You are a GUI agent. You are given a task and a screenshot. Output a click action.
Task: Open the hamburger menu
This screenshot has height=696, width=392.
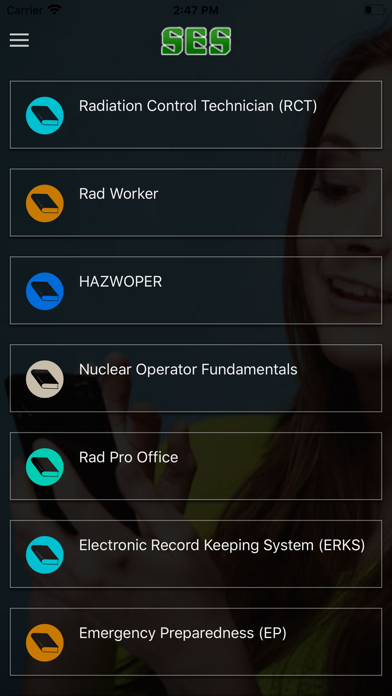19,40
